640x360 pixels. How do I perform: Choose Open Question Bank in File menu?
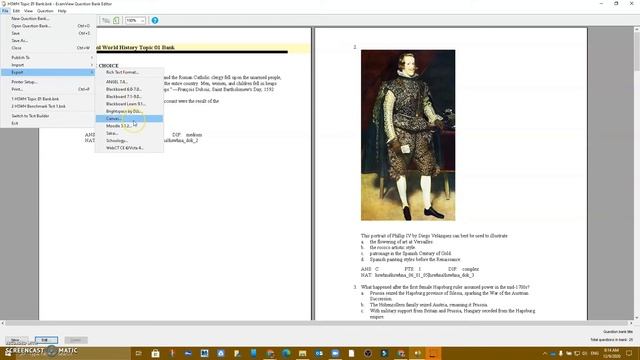(47, 26)
